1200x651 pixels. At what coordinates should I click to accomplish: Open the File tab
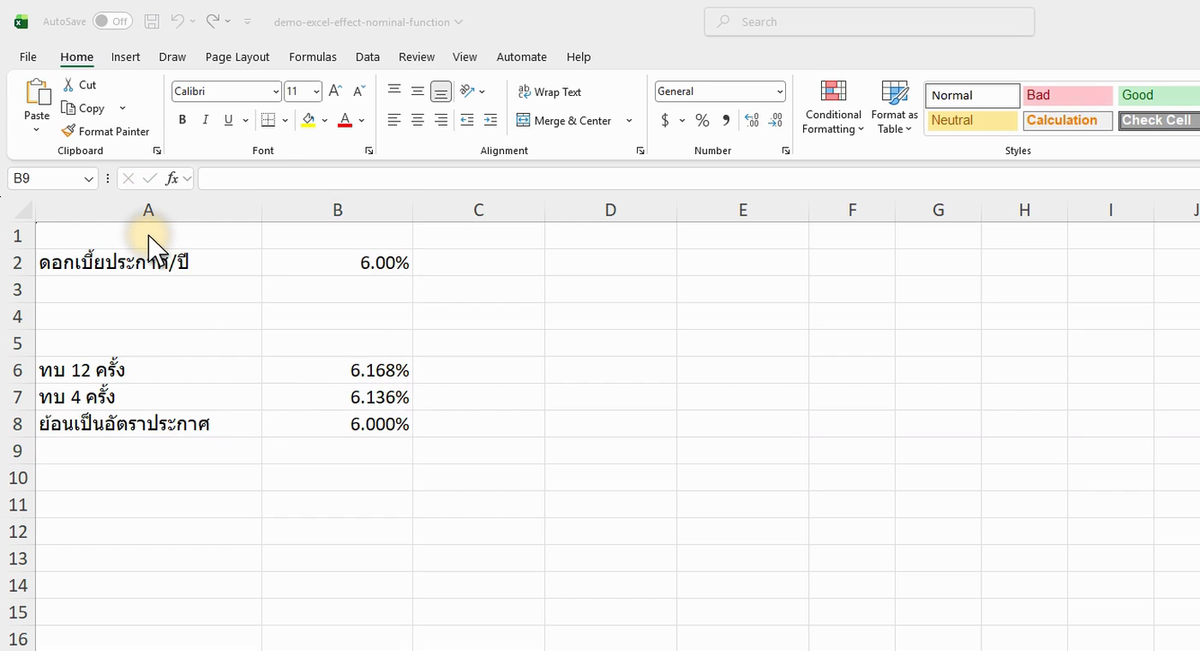coord(28,57)
